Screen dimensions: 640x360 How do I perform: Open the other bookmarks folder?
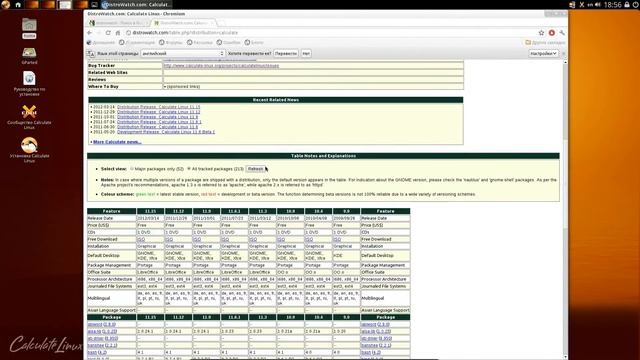click(545, 42)
